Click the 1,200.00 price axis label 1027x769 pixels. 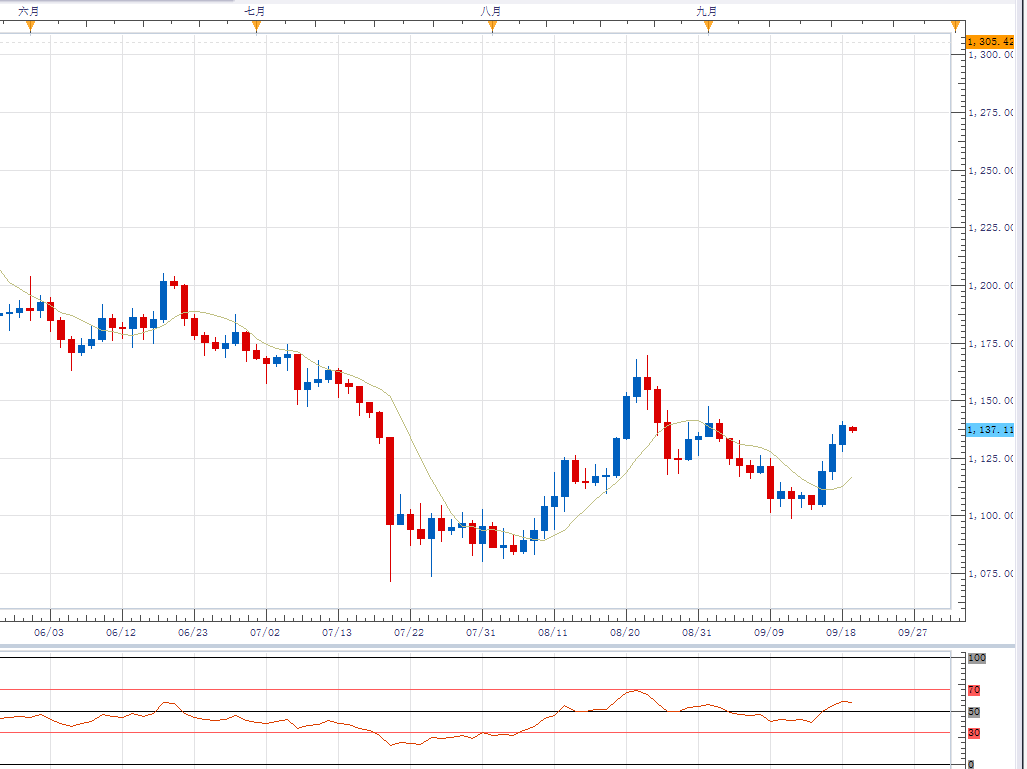990,286
